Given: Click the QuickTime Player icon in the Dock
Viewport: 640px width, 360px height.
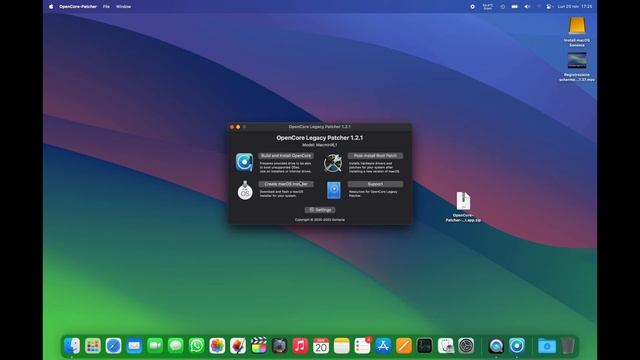Looking at the screenshot, I should click(x=496, y=346).
